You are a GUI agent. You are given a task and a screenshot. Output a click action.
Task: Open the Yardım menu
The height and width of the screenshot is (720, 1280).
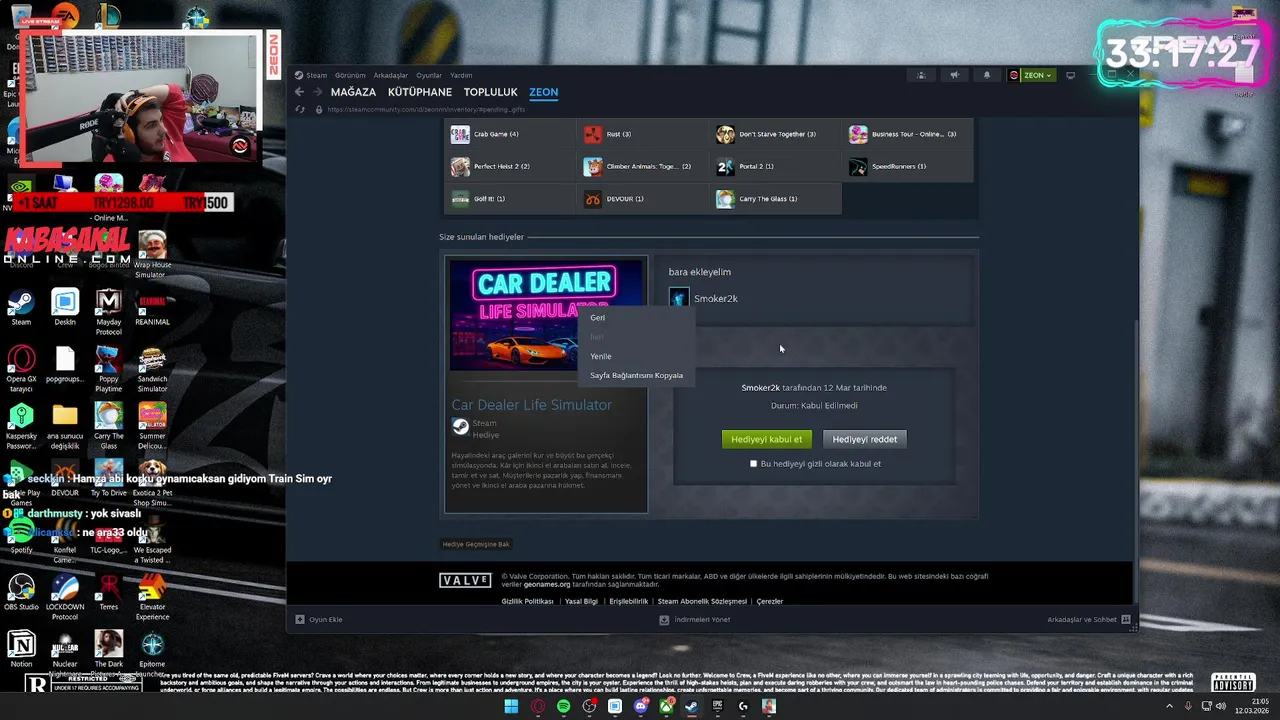461,75
